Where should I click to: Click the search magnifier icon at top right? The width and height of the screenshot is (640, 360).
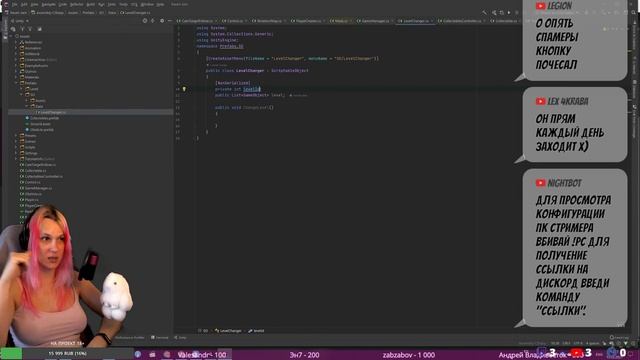pos(634,13)
